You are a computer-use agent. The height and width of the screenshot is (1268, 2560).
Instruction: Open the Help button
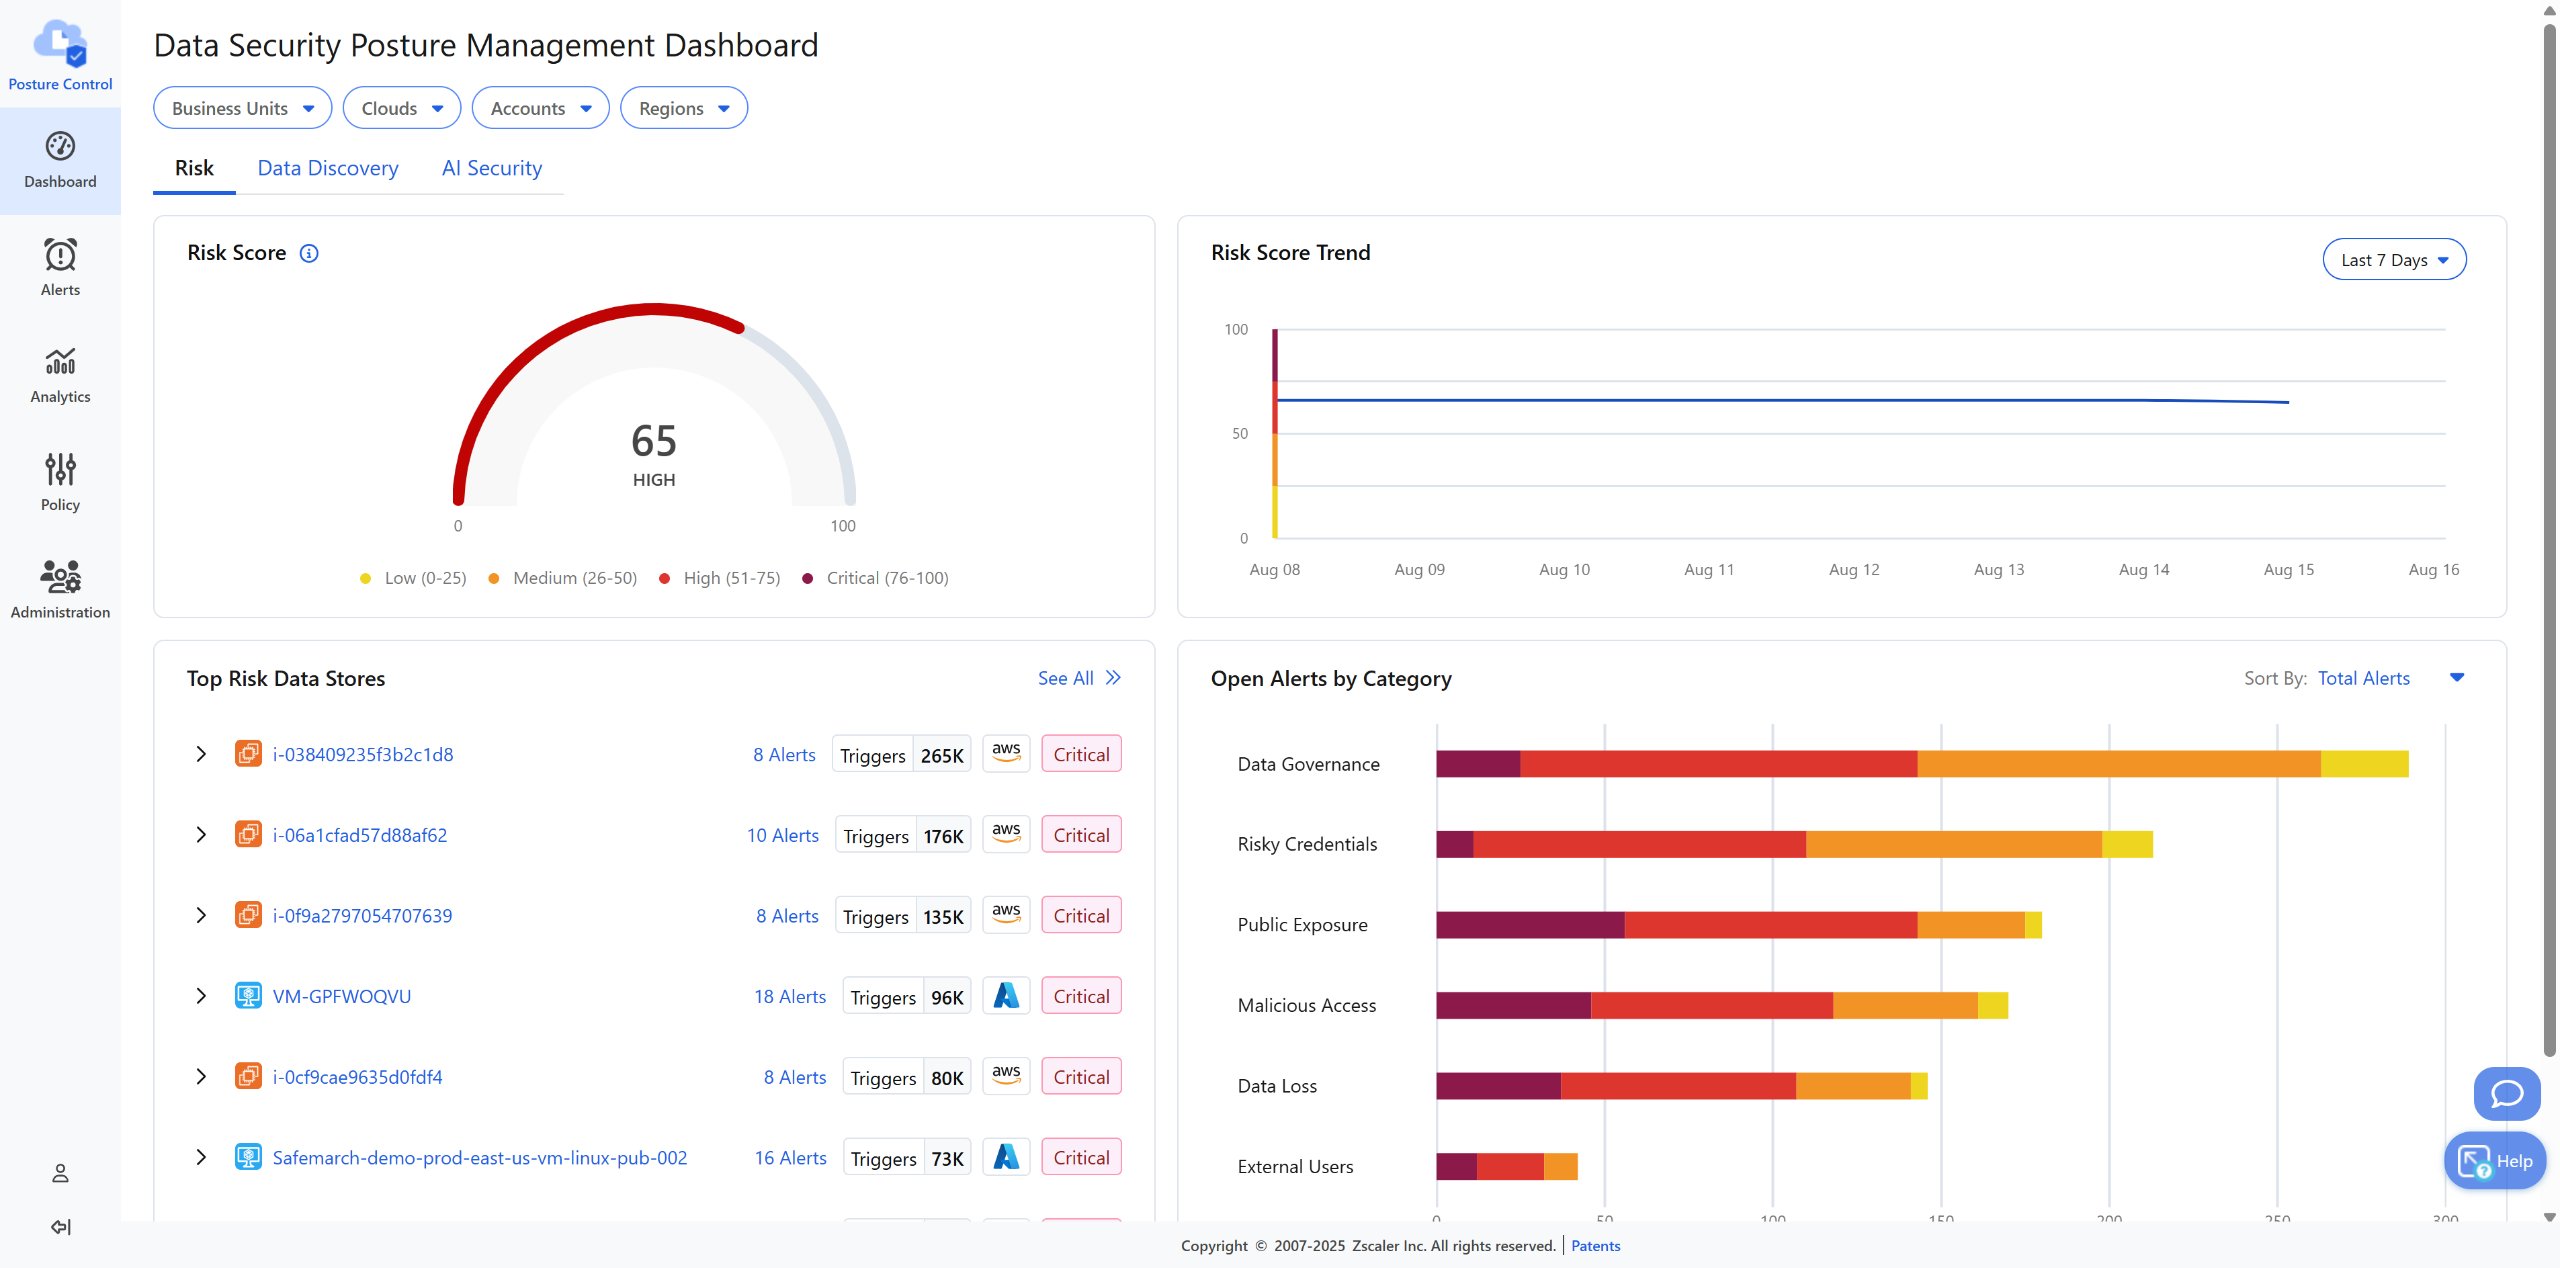2494,1160
